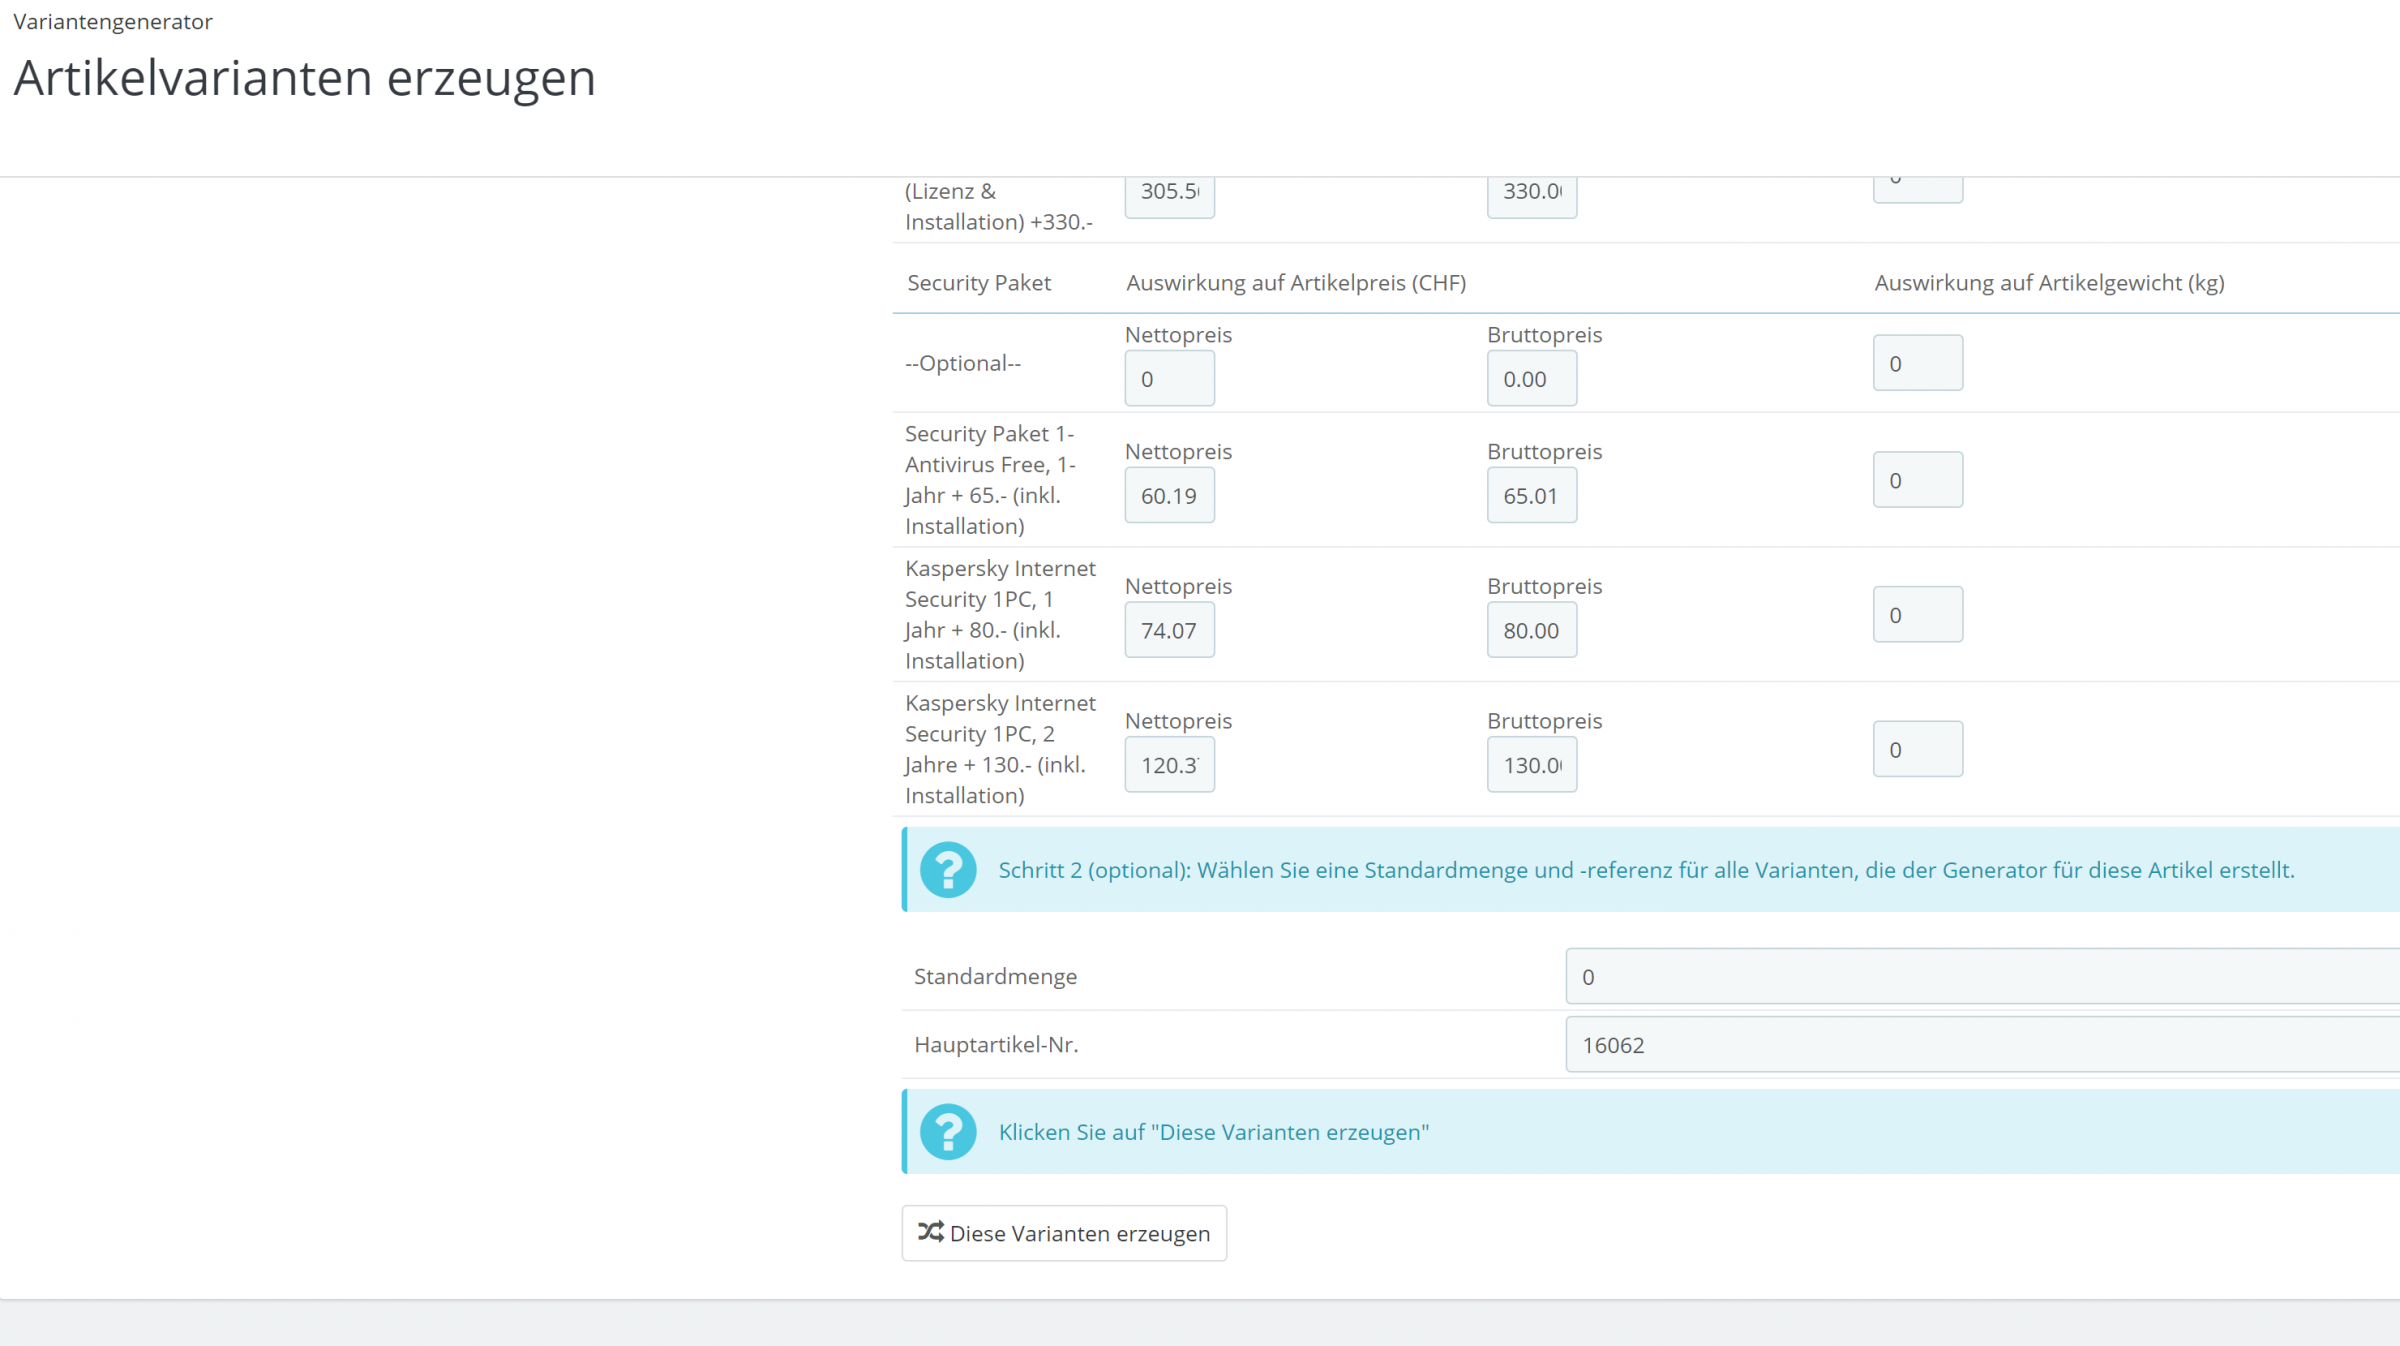Click the help icon beside 'Klicken Sie auf' hint
The width and height of the screenshot is (2400, 1346).
[947, 1131]
